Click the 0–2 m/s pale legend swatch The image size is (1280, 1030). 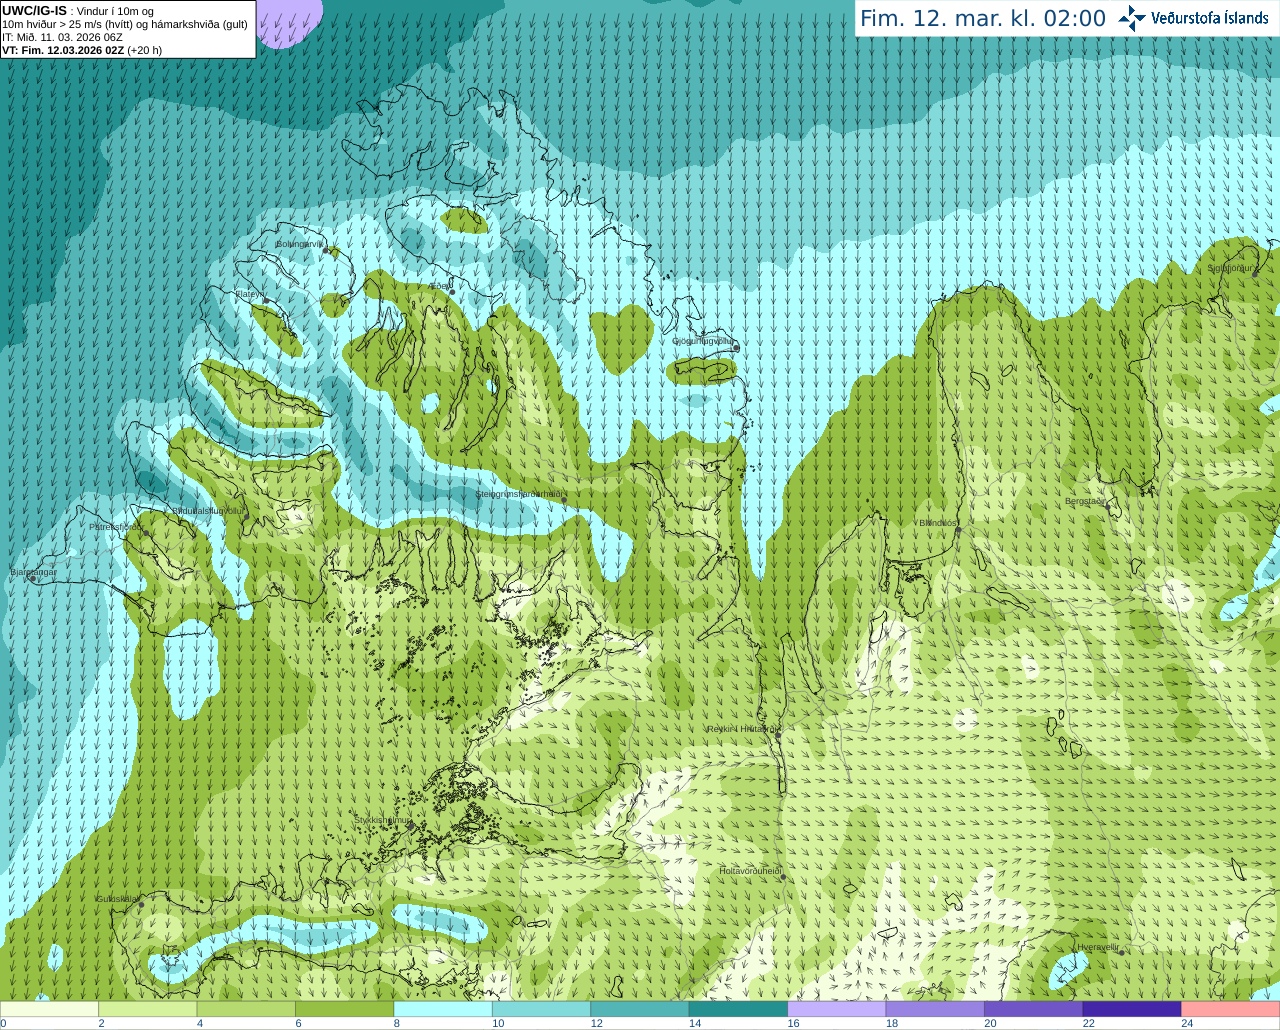(x=49, y=1009)
